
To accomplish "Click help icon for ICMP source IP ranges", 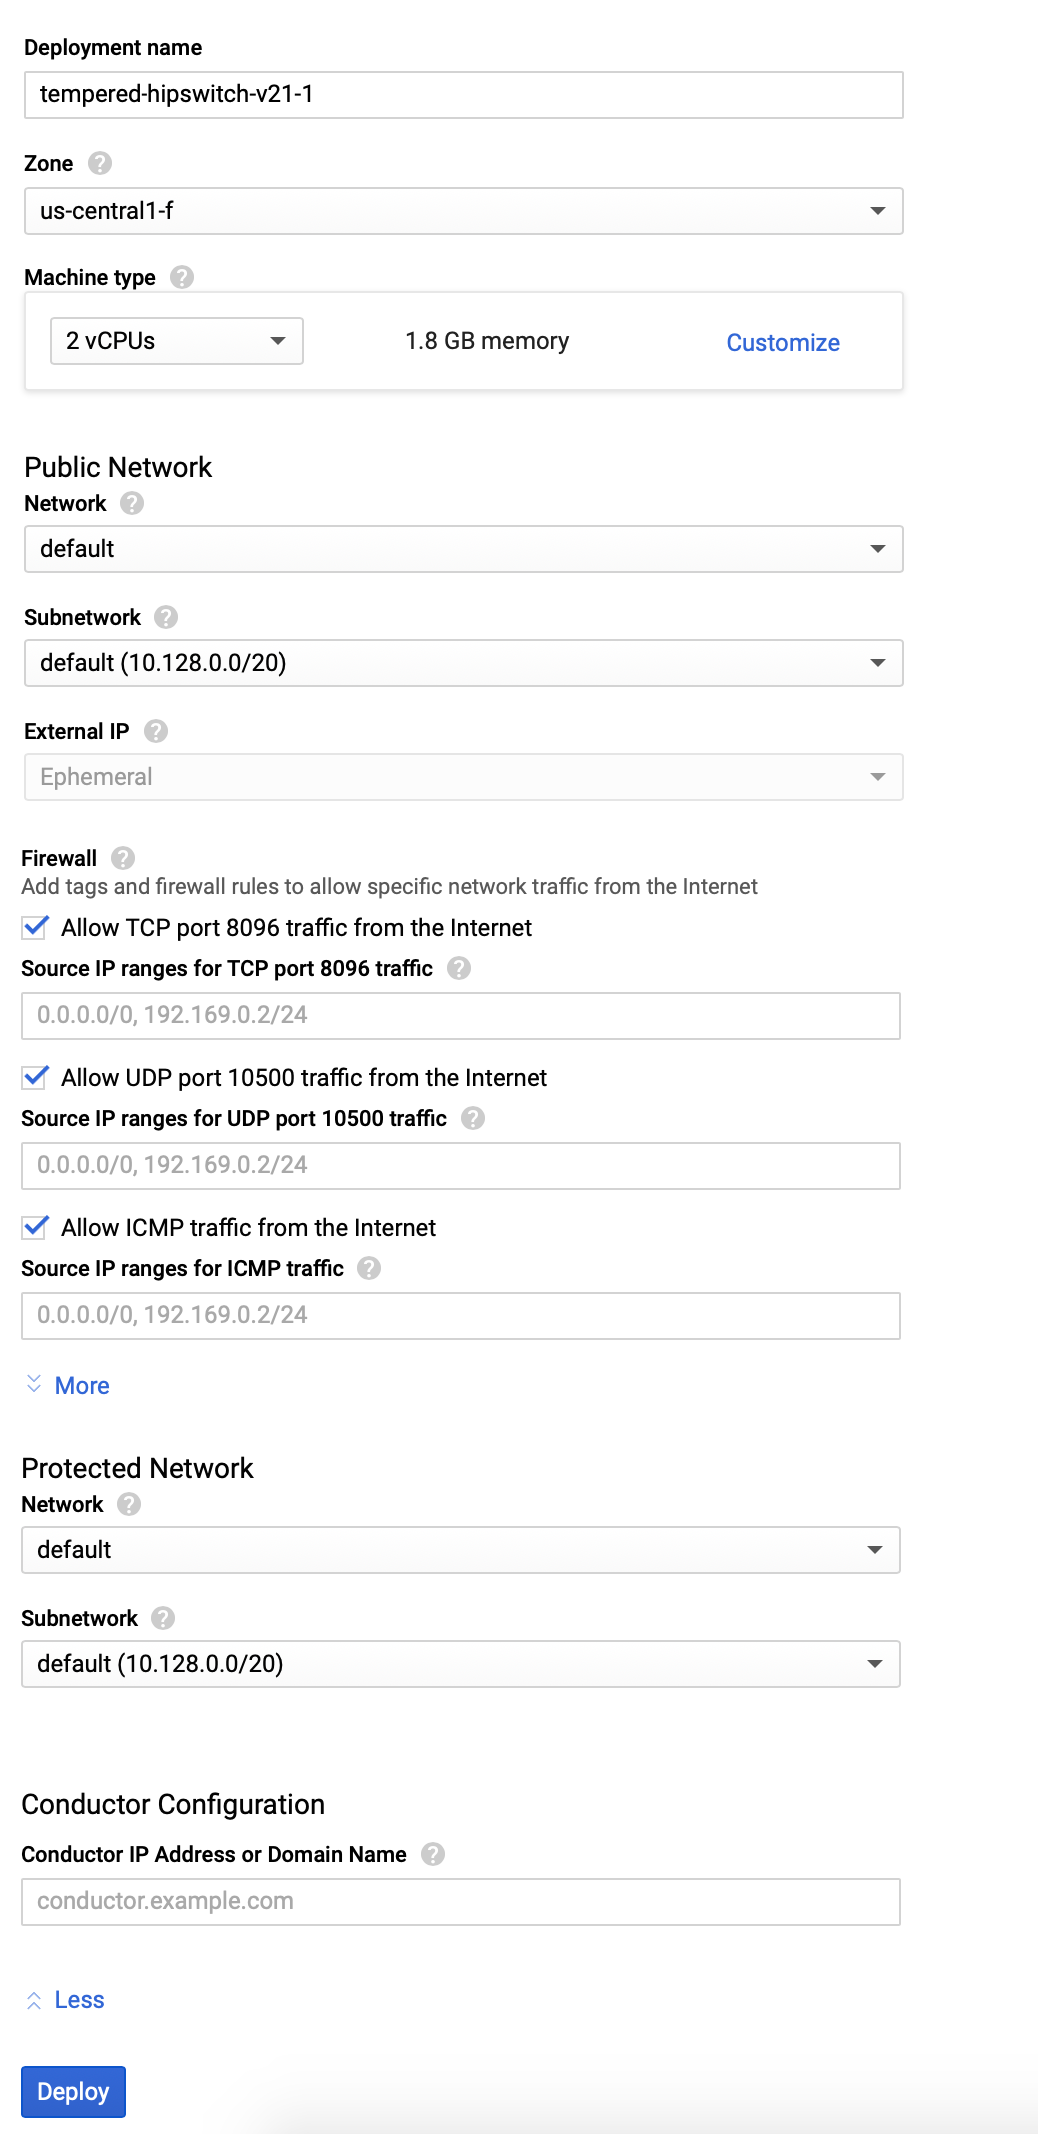I will [369, 1268].
